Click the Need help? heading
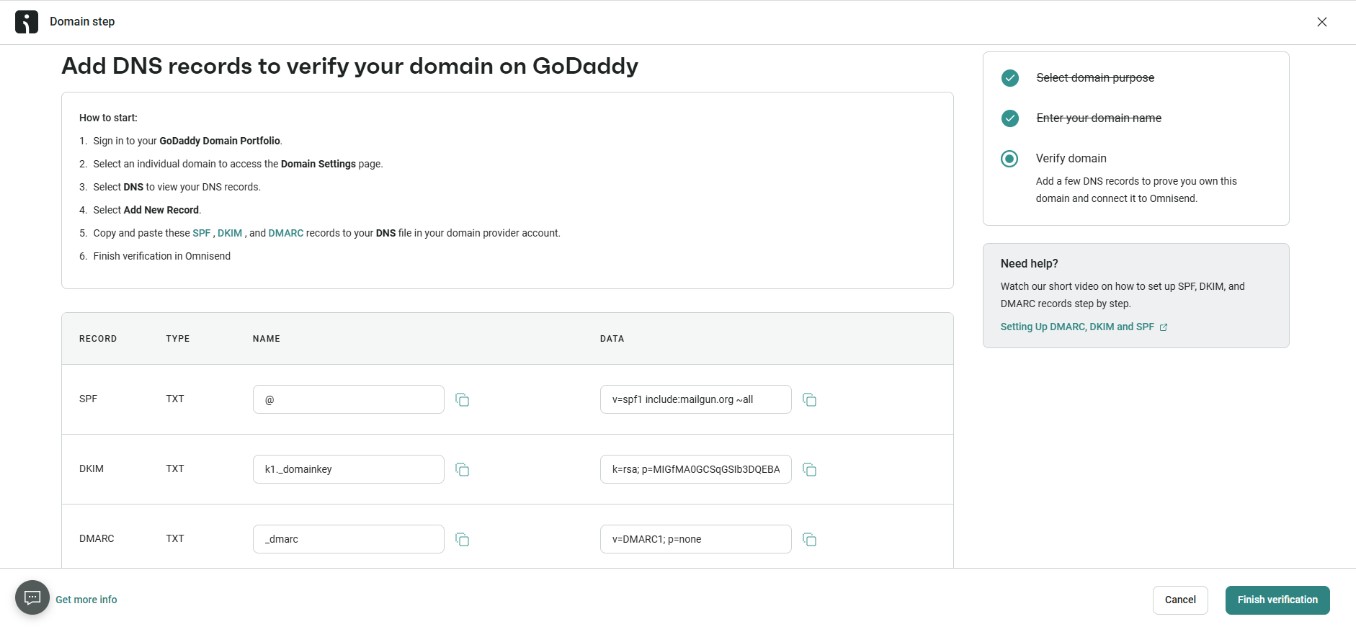 coord(1029,264)
